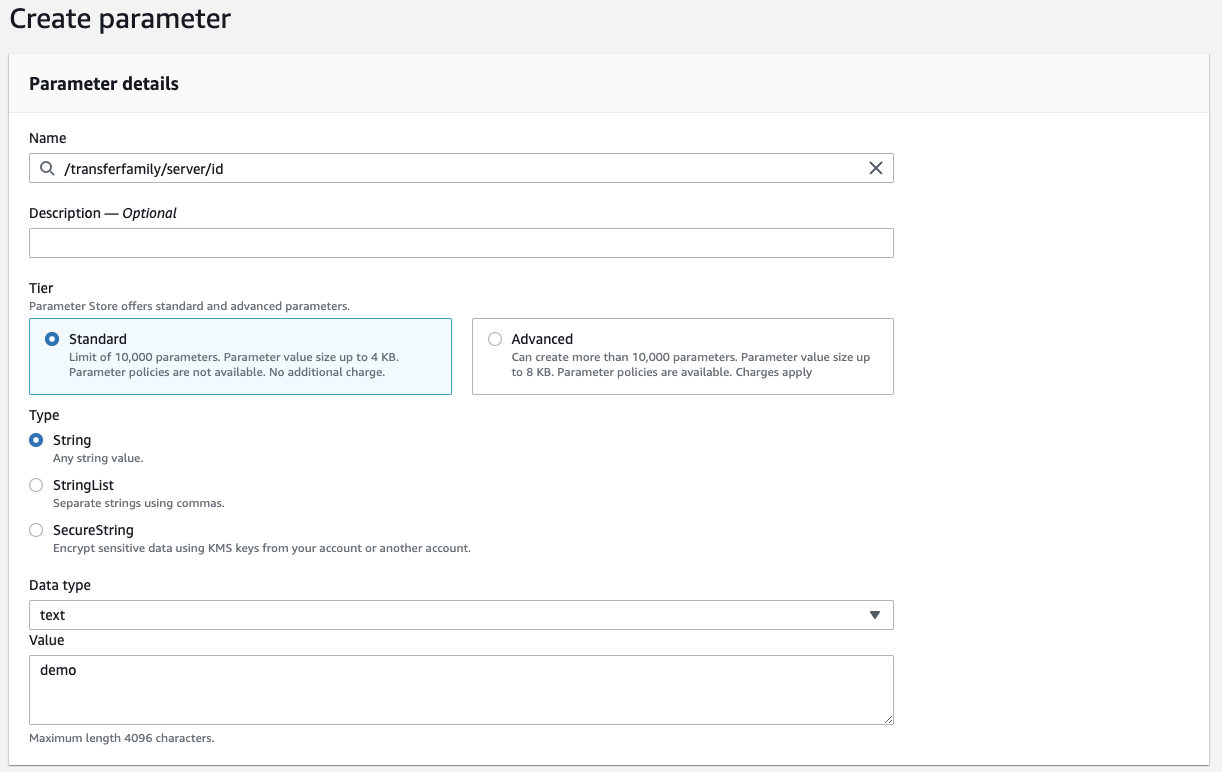Click the StringList label text
The height and width of the screenshot is (772, 1222).
point(83,485)
